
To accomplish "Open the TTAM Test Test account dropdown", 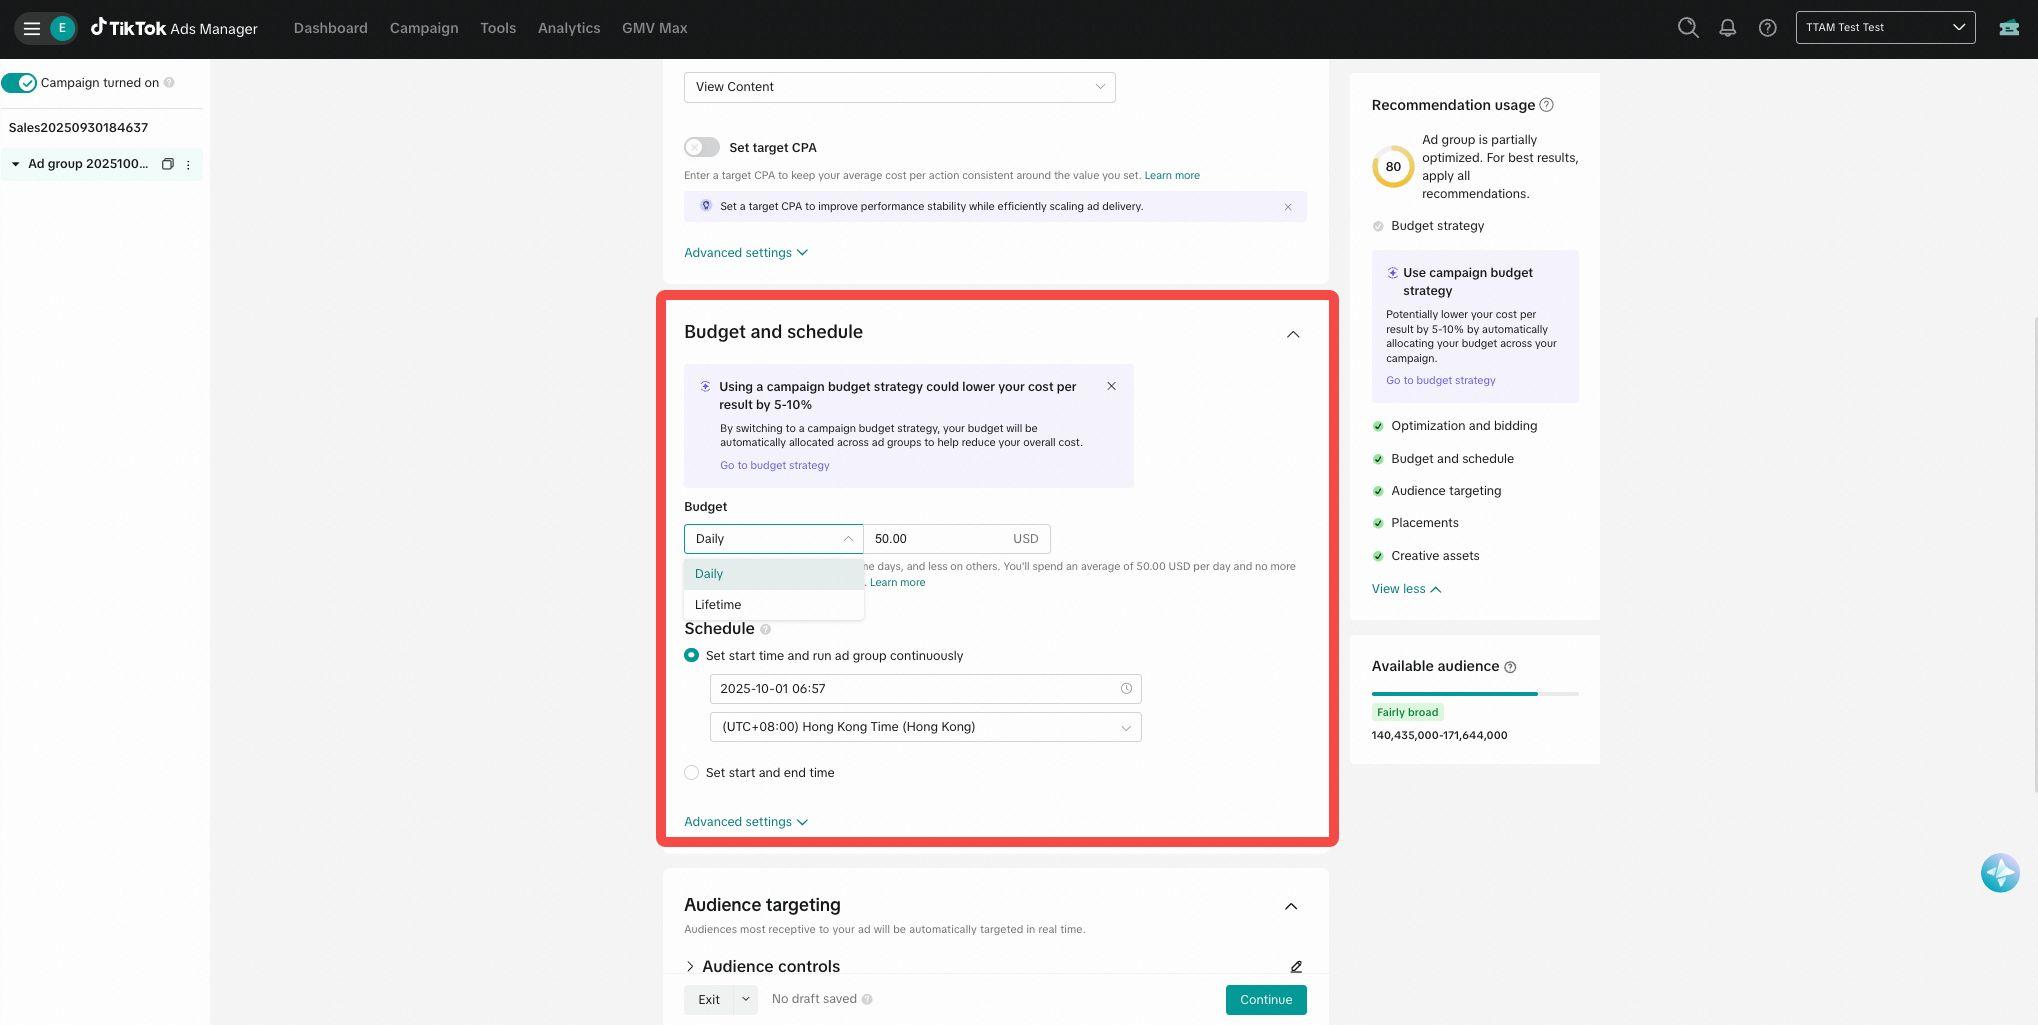I will pos(1886,27).
